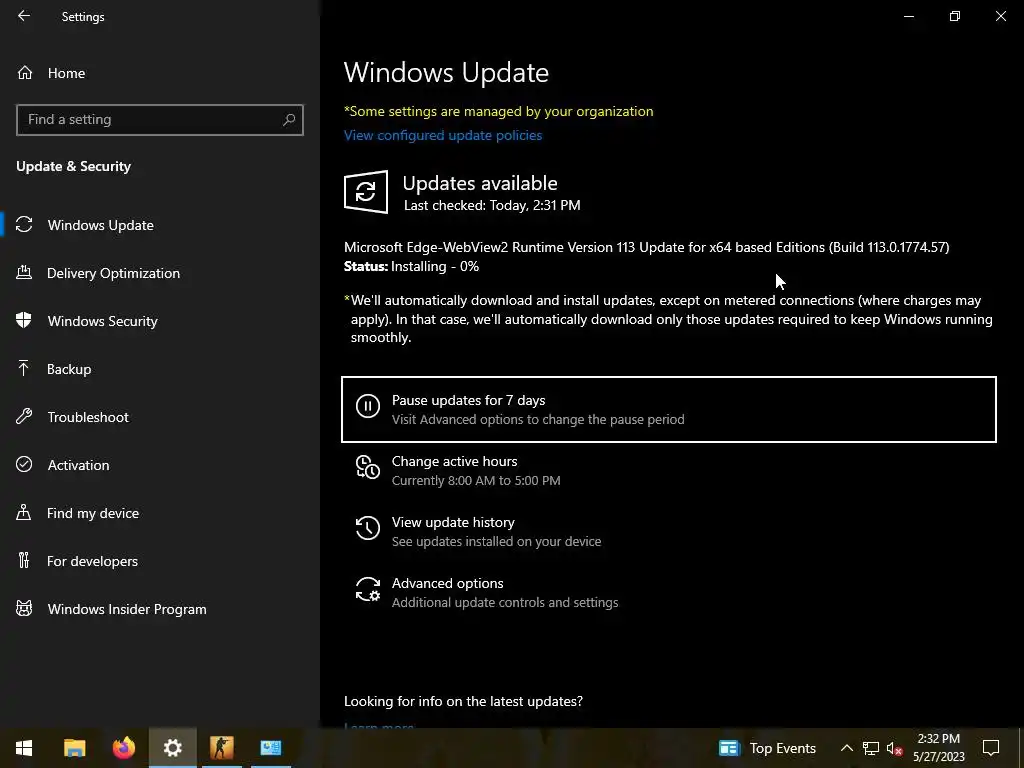Open the Action Center notifications icon
Screen dimensions: 1024x768
[x=991, y=748]
